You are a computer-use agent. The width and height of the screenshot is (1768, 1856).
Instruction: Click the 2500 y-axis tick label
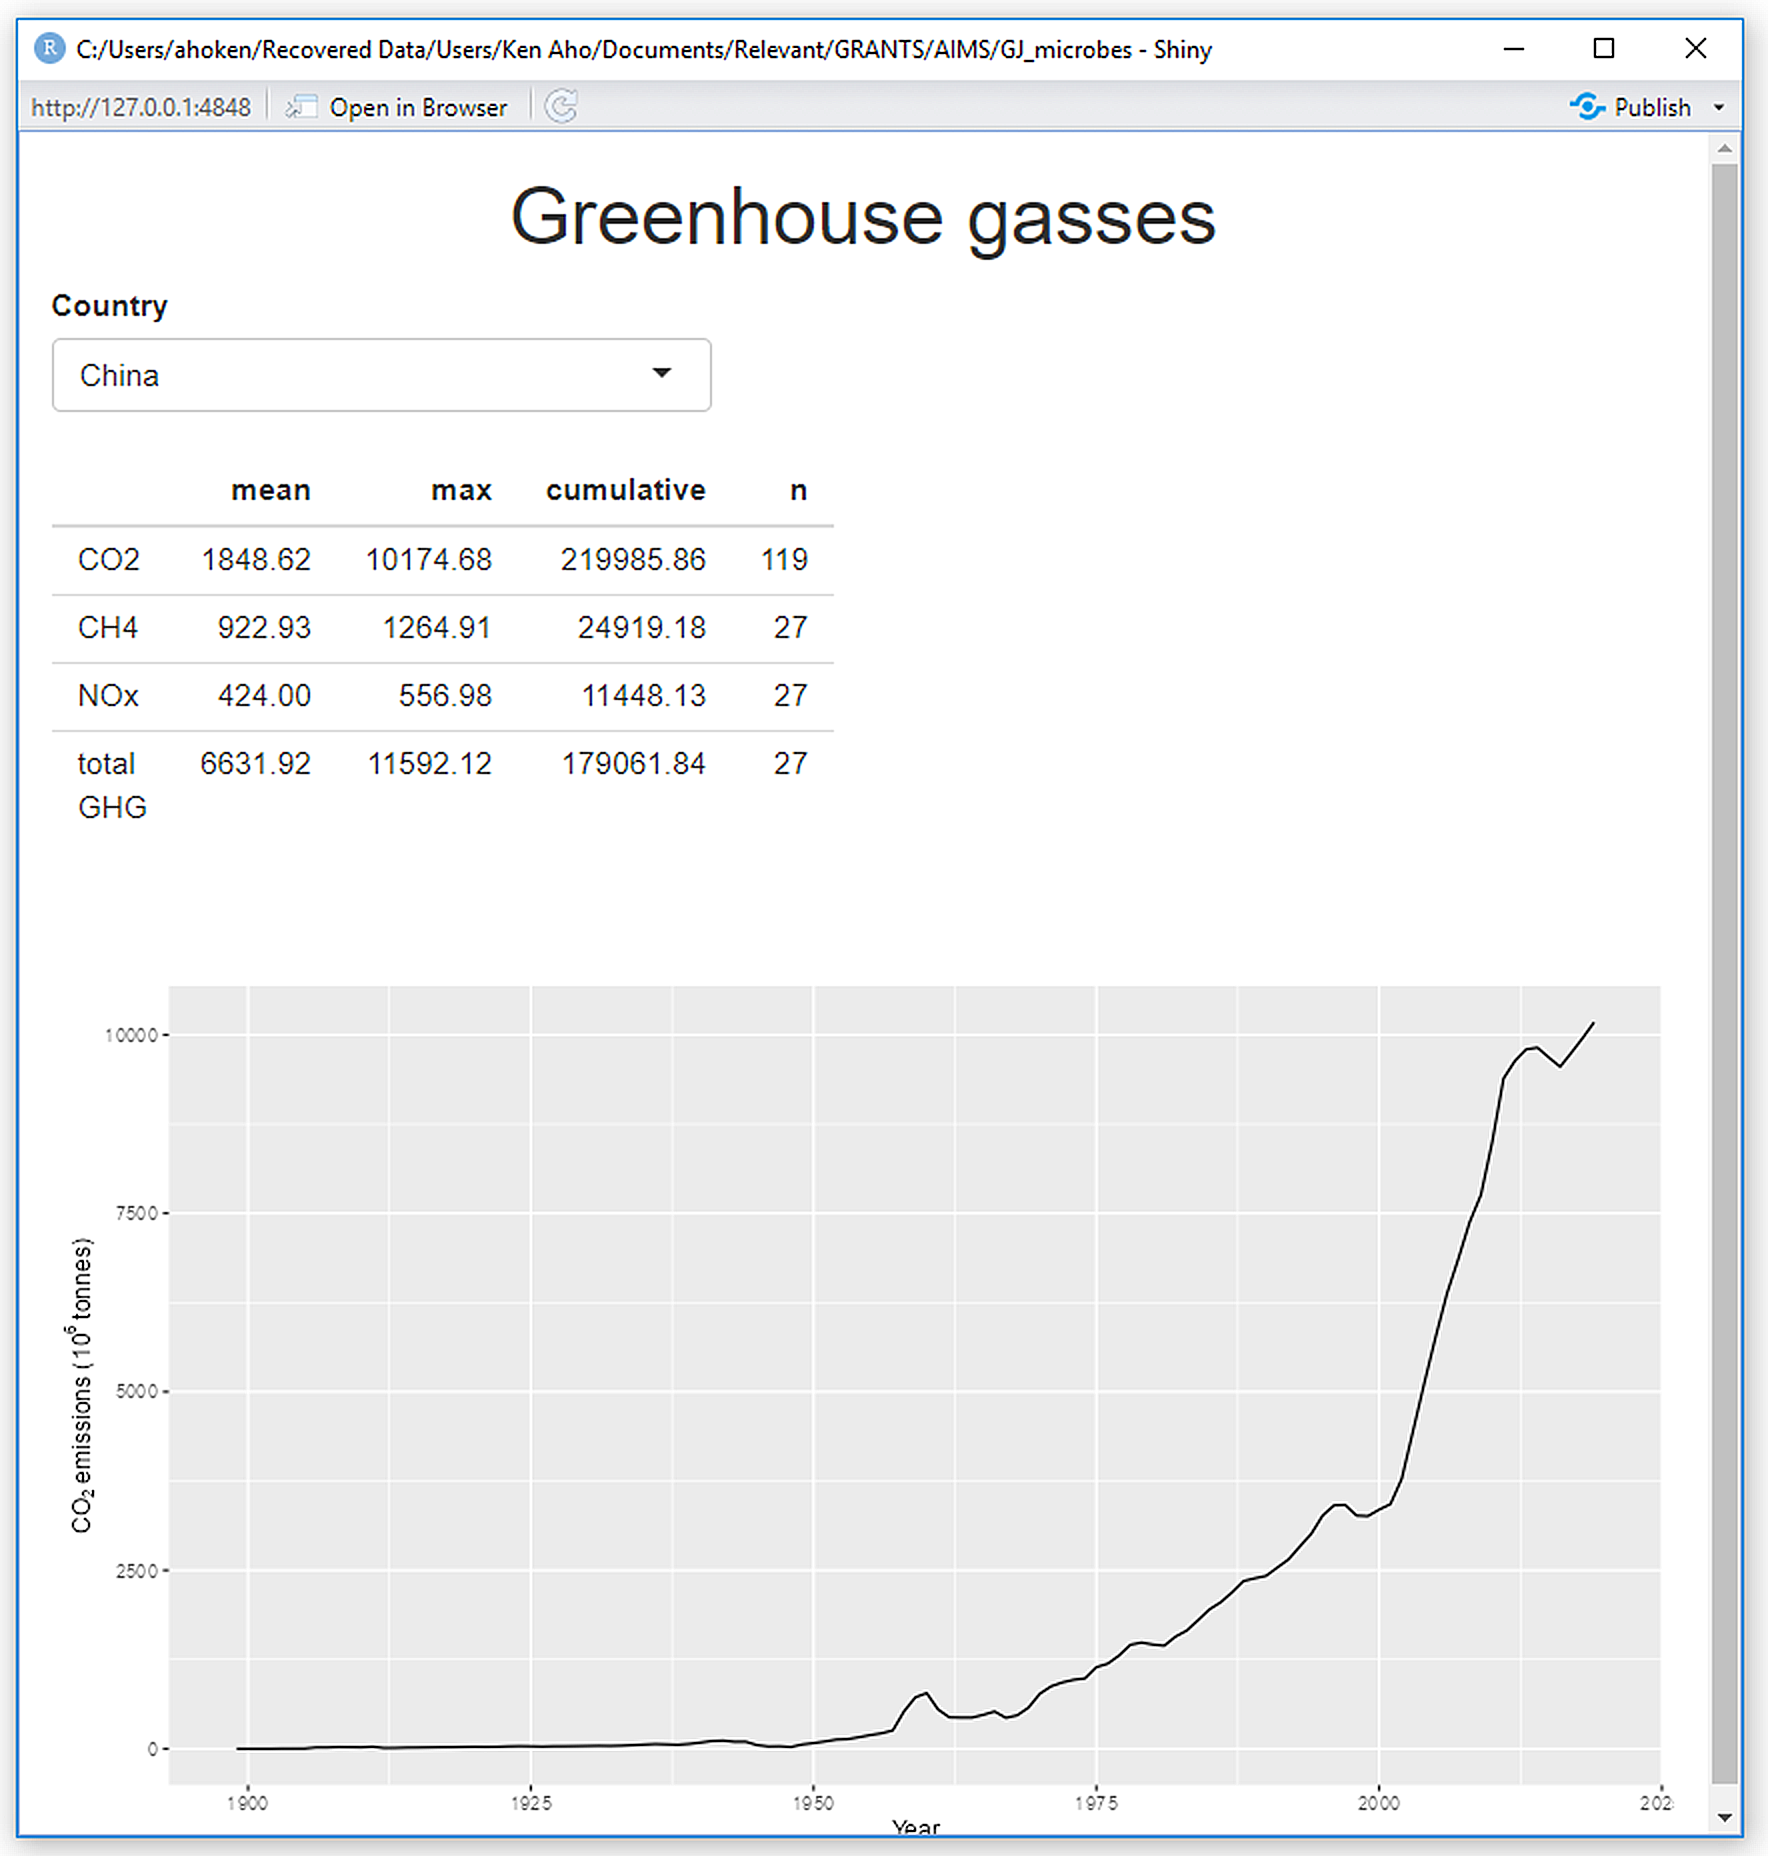137,1570
